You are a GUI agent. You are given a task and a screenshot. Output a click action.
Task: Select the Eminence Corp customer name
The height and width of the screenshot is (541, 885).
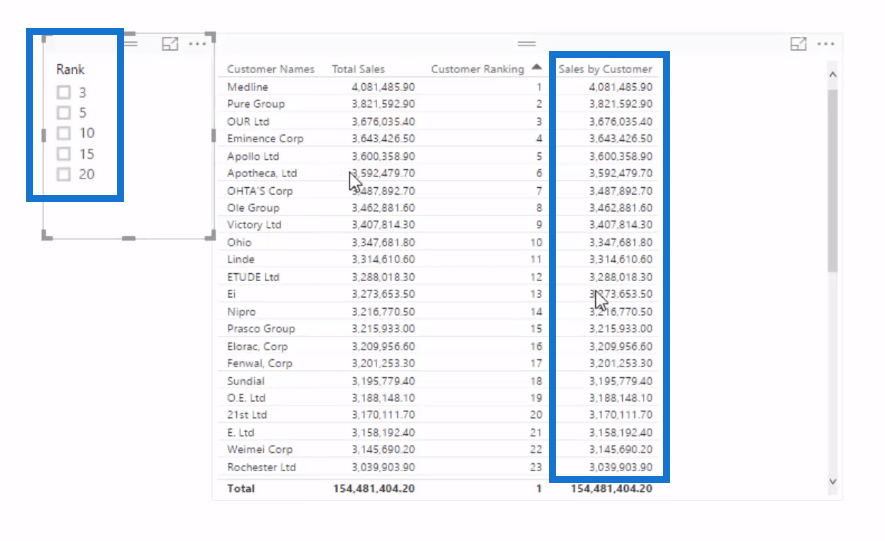pos(265,138)
